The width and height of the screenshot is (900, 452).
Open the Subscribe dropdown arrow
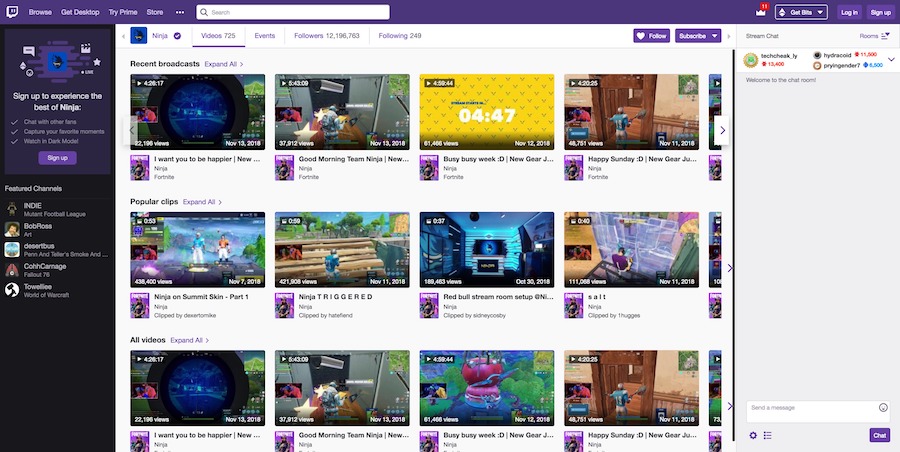click(x=714, y=36)
